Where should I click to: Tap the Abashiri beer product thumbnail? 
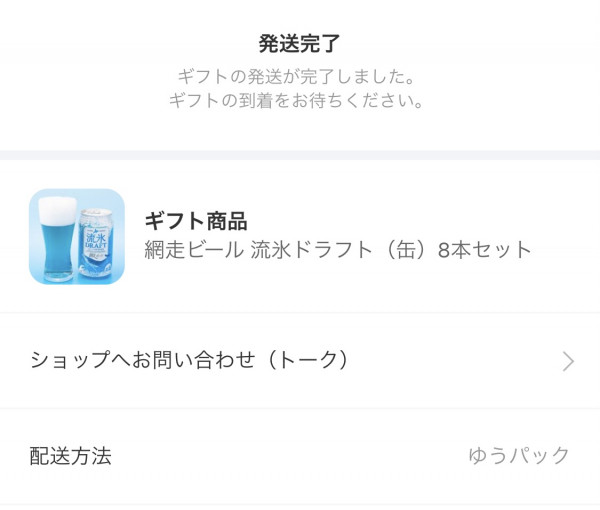[x=77, y=237]
